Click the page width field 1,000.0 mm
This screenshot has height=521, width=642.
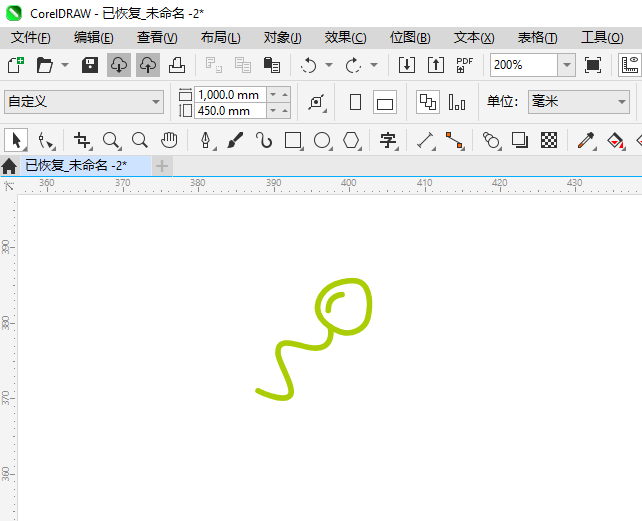tap(231, 95)
